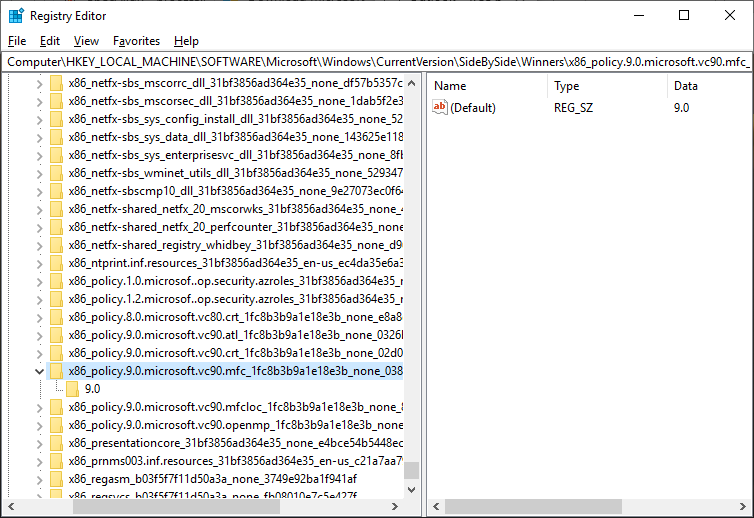Screen dimensions: 754x518
Task: Collapse the x86_policy.9.0.microsoft.vc90.mfc key
Action: pyautogui.click(x=39, y=371)
